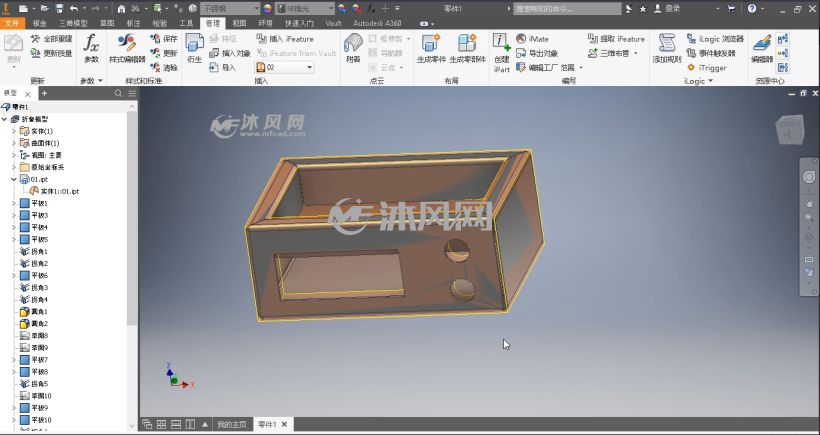Viewport: 820px width, 435px height.
Task: Switch to the 草图 (Sketch) tab
Action: click(107, 24)
